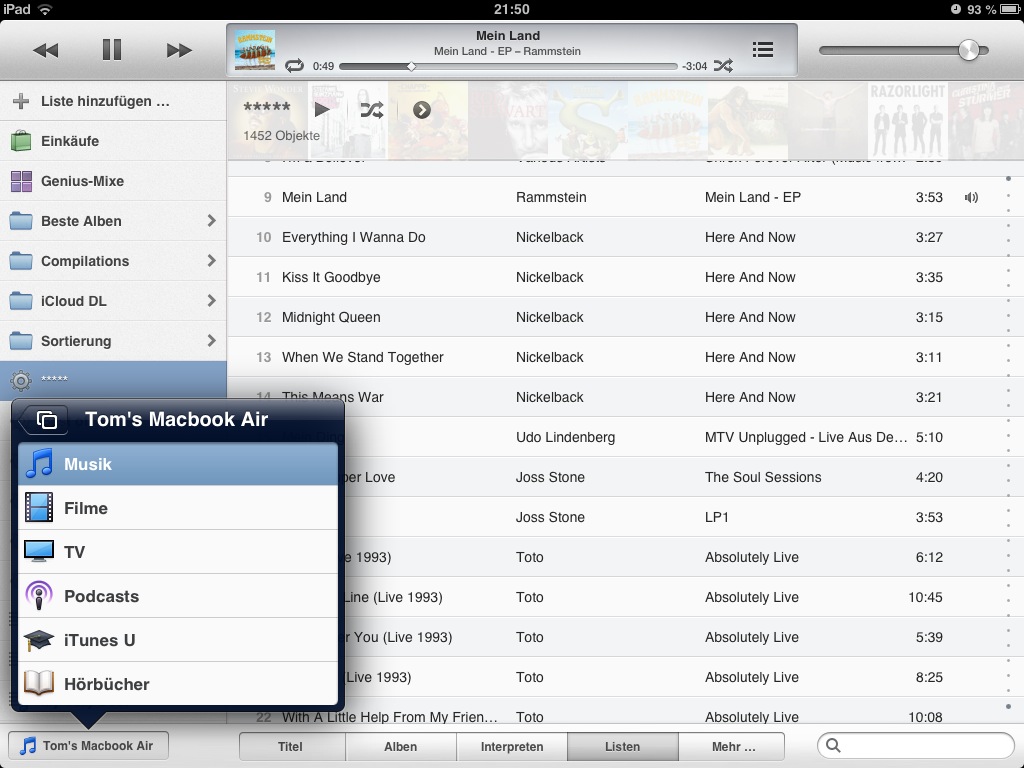
Task: Expand Beste Alben chevron
Action: pyautogui.click(x=211, y=221)
